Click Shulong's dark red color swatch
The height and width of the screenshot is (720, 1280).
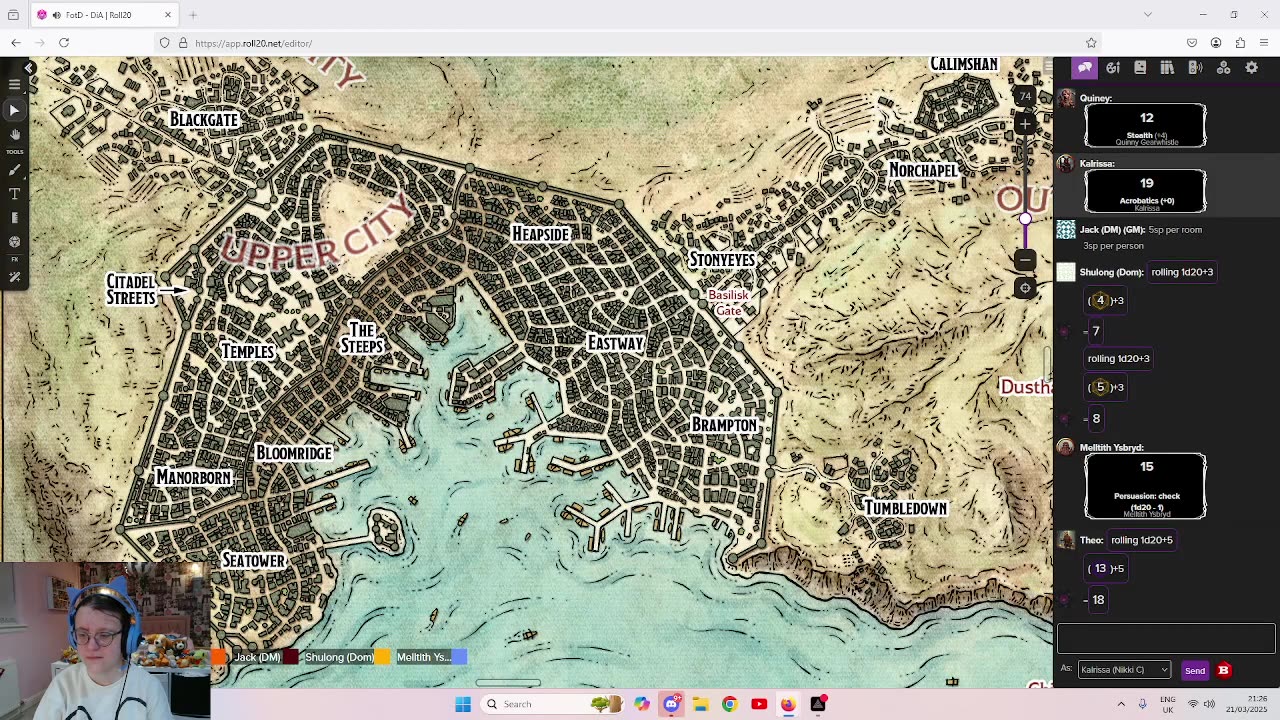(291, 657)
